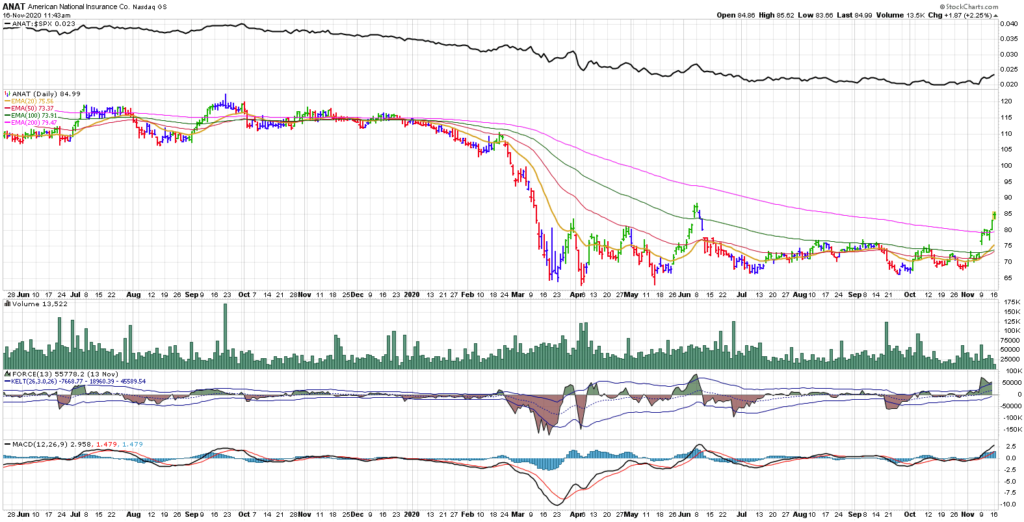Click the red 1.479 MACD signal value
Viewport: 1024px width, 522px height.
[x=106, y=444]
